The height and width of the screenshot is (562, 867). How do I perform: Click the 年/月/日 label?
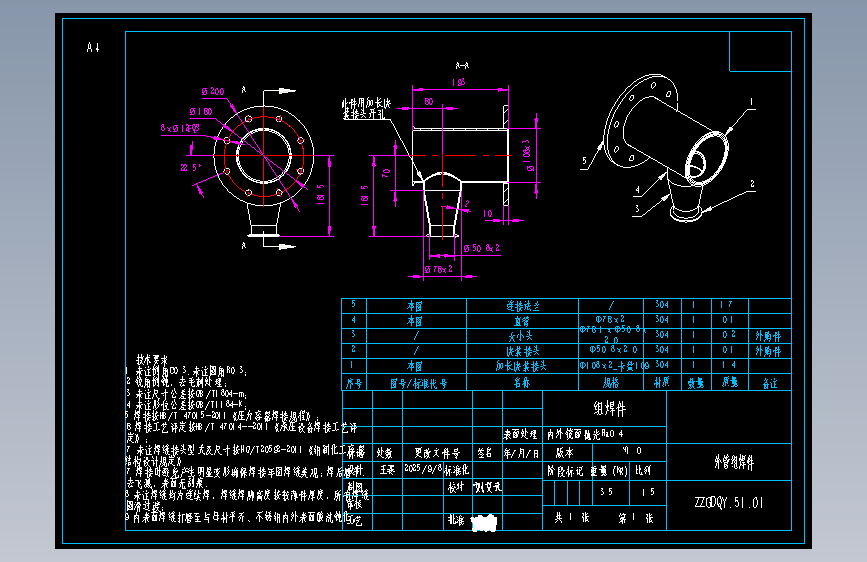tap(521, 454)
